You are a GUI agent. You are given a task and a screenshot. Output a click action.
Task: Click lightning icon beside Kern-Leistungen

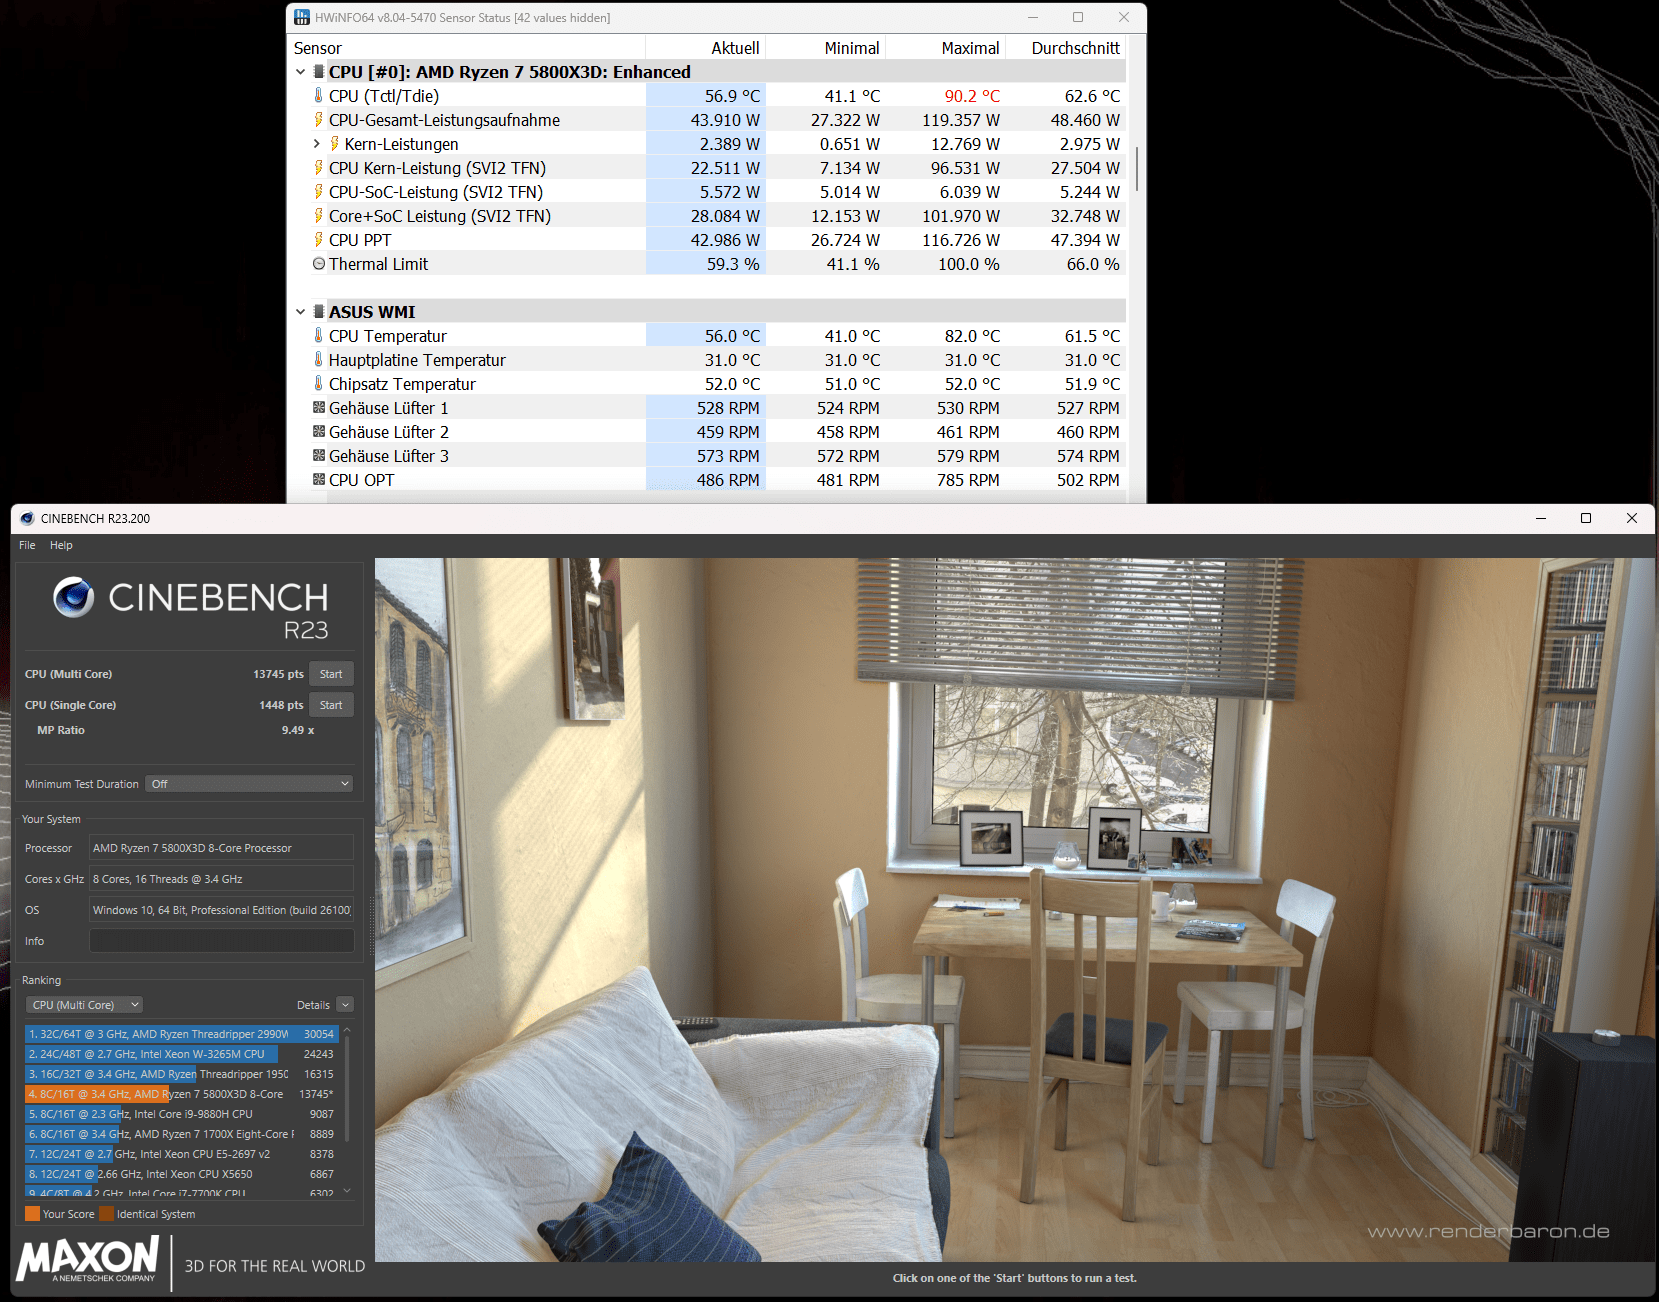click(334, 144)
